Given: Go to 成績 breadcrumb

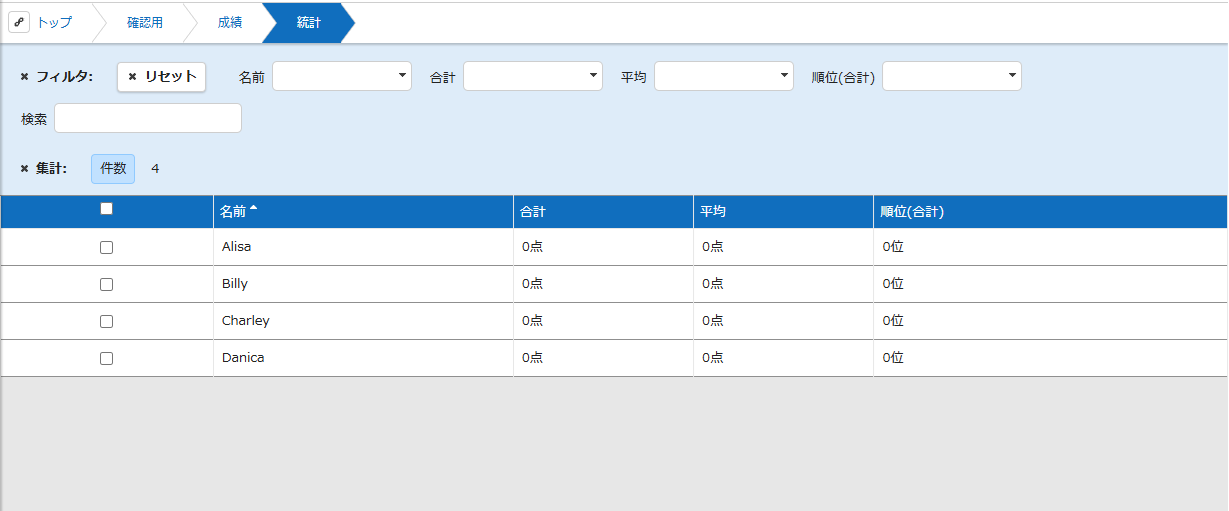Looking at the screenshot, I should [x=230, y=22].
